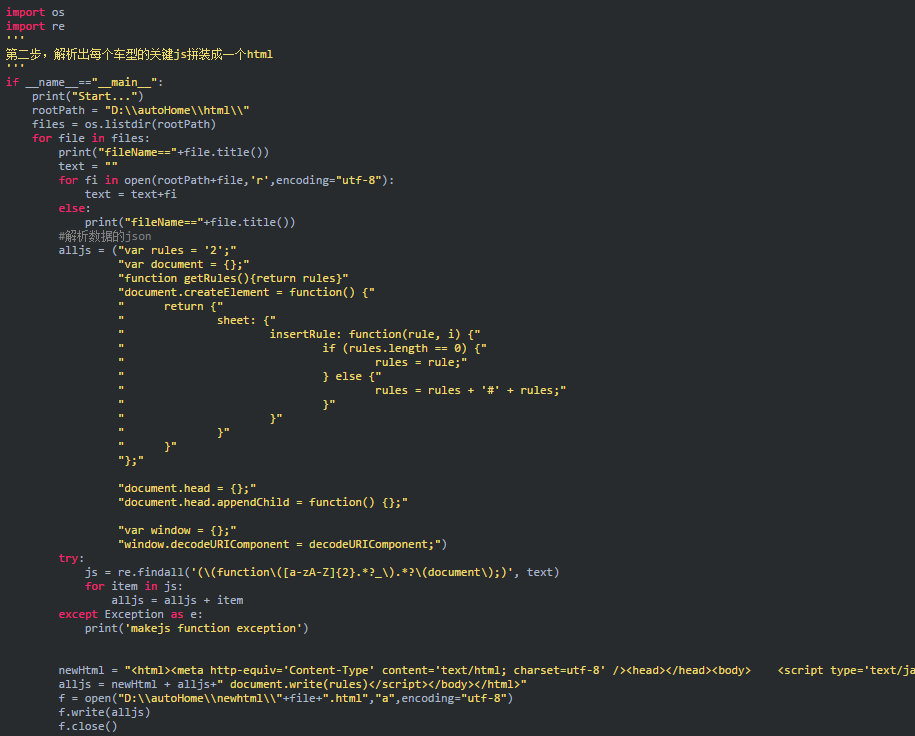Click the 'import re' line

(35, 26)
